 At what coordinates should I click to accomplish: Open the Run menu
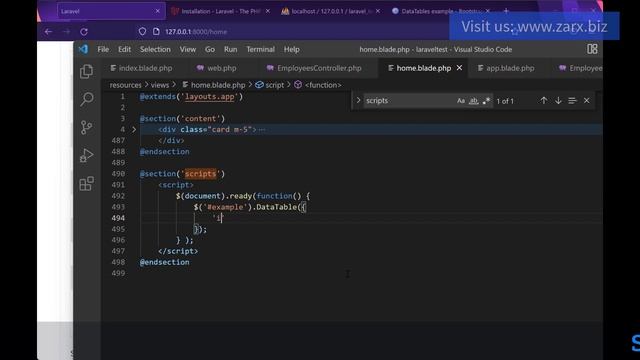(231, 49)
